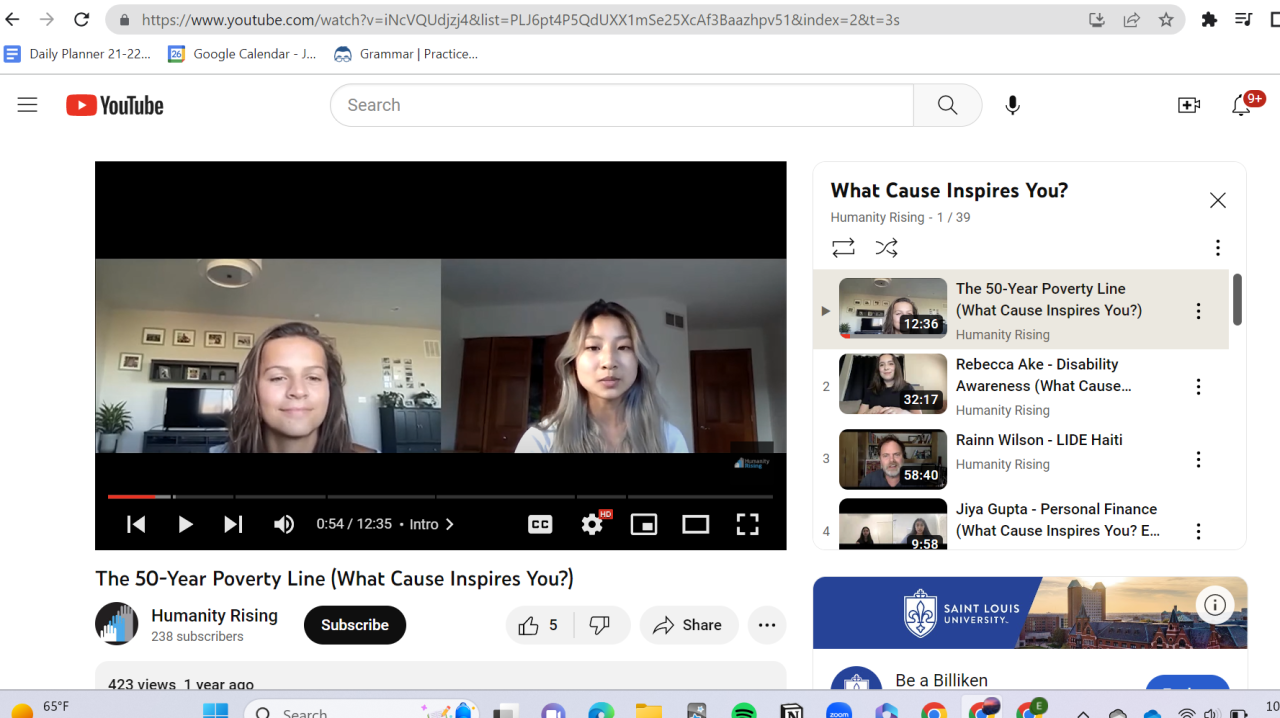Share this page from address bar
This screenshot has width=1280, height=718.
pyautogui.click(x=1131, y=20)
